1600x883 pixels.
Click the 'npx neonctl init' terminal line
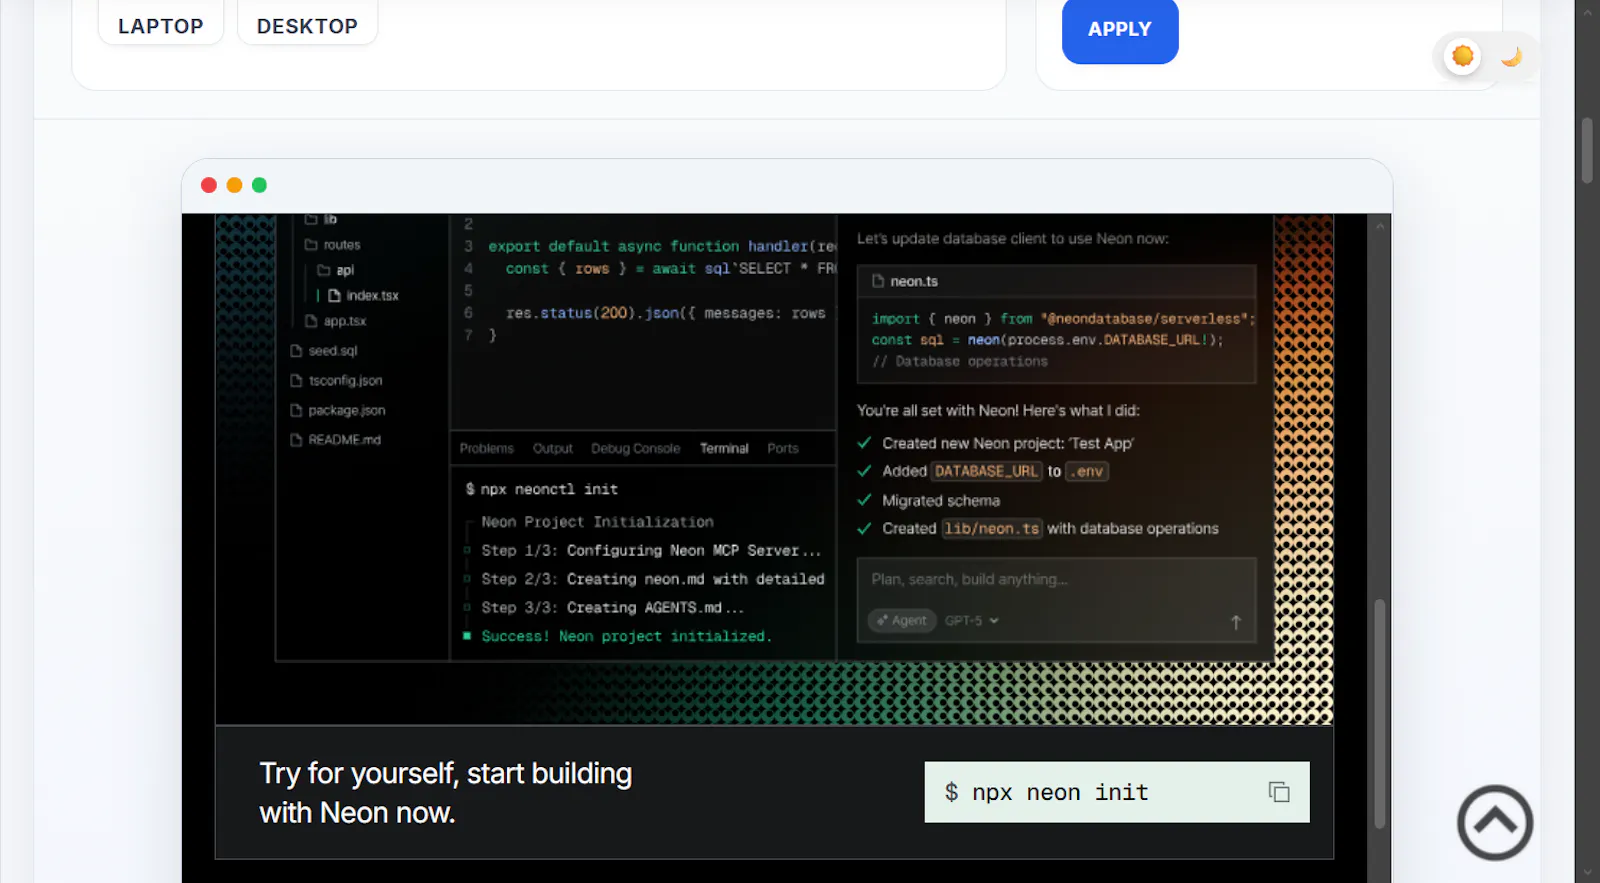pyautogui.click(x=542, y=489)
